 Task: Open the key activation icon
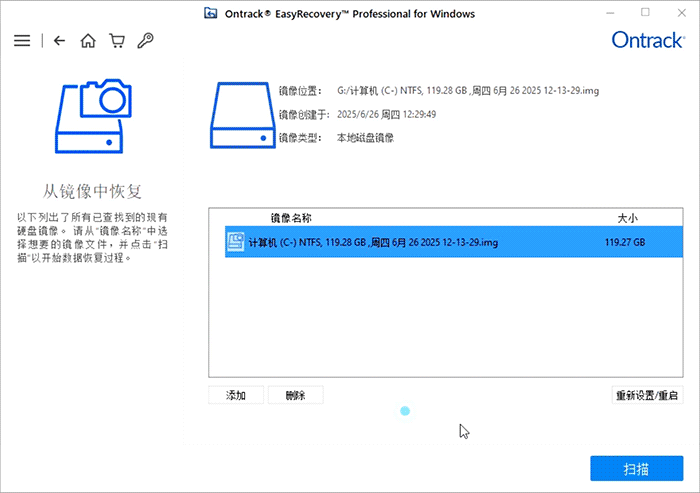pos(146,41)
